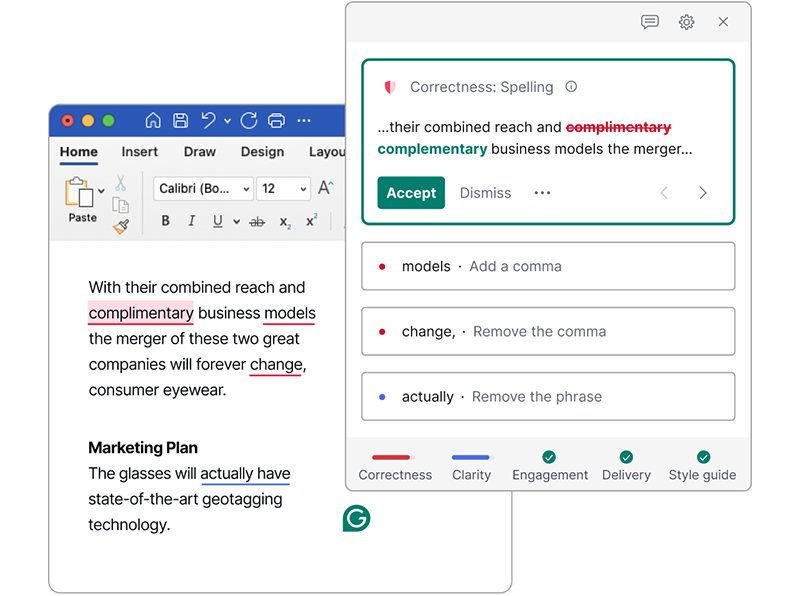
Task: Click the Save disk icon
Action: pos(180,120)
